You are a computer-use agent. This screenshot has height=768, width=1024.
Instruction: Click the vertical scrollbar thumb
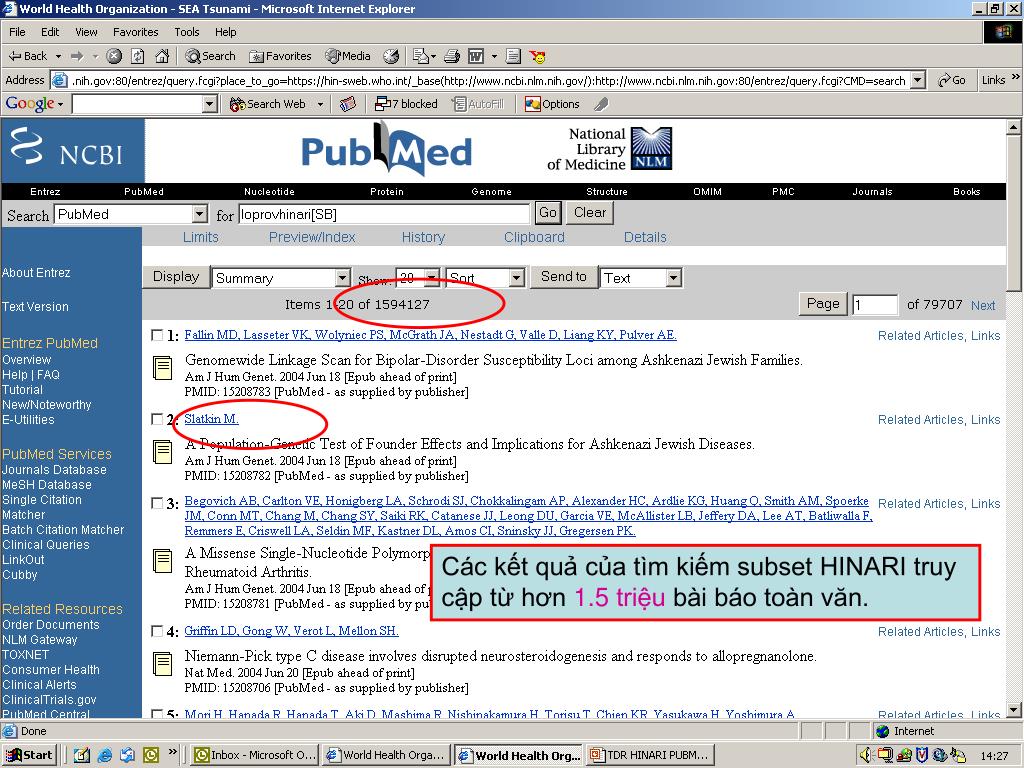(x=1014, y=214)
